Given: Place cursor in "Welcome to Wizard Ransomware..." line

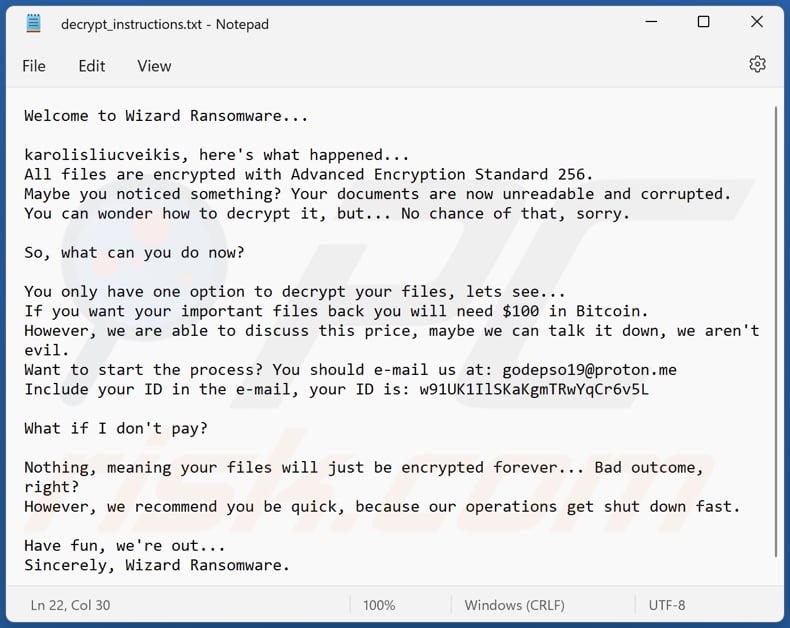Looking at the screenshot, I should [x=166, y=115].
